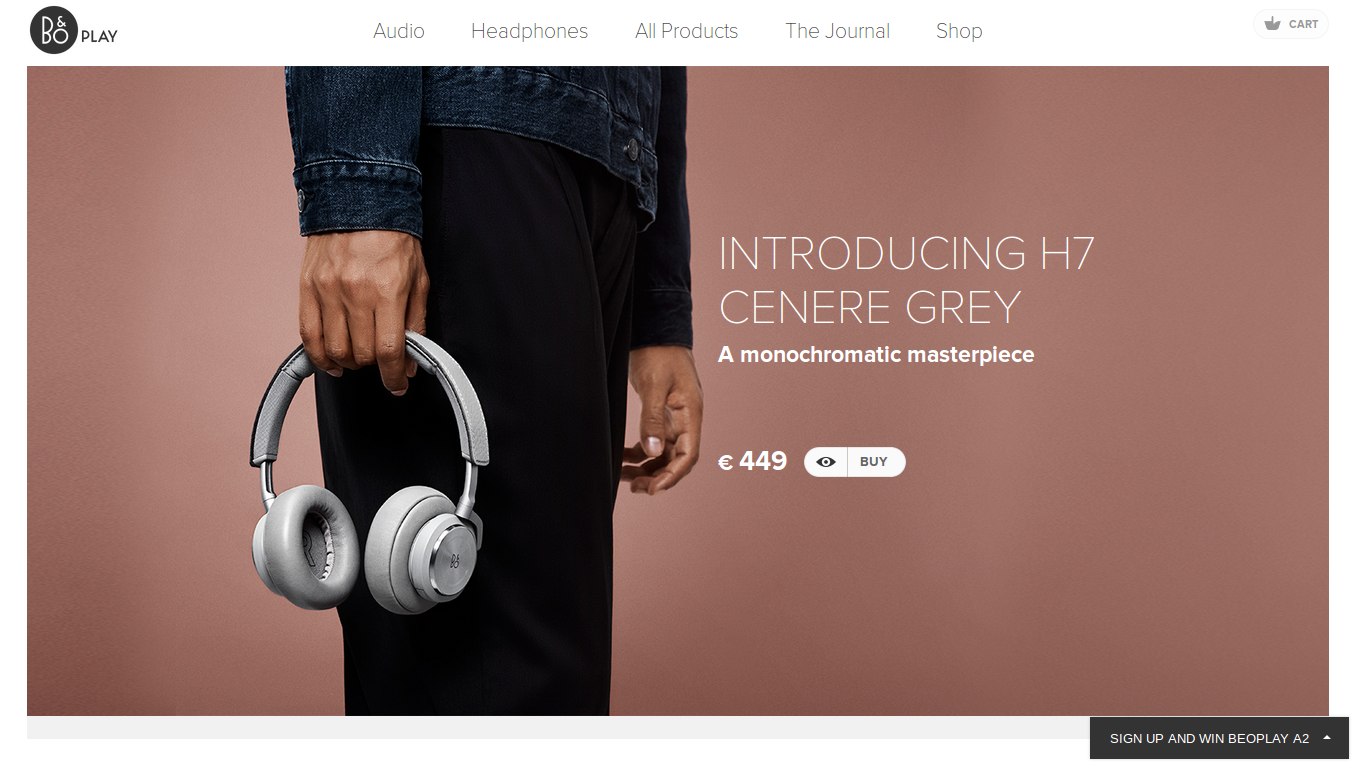This screenshot has width=1356, height=768.
Task: Expand the sign-up bar with up arrow
Action: point(1327,738)
